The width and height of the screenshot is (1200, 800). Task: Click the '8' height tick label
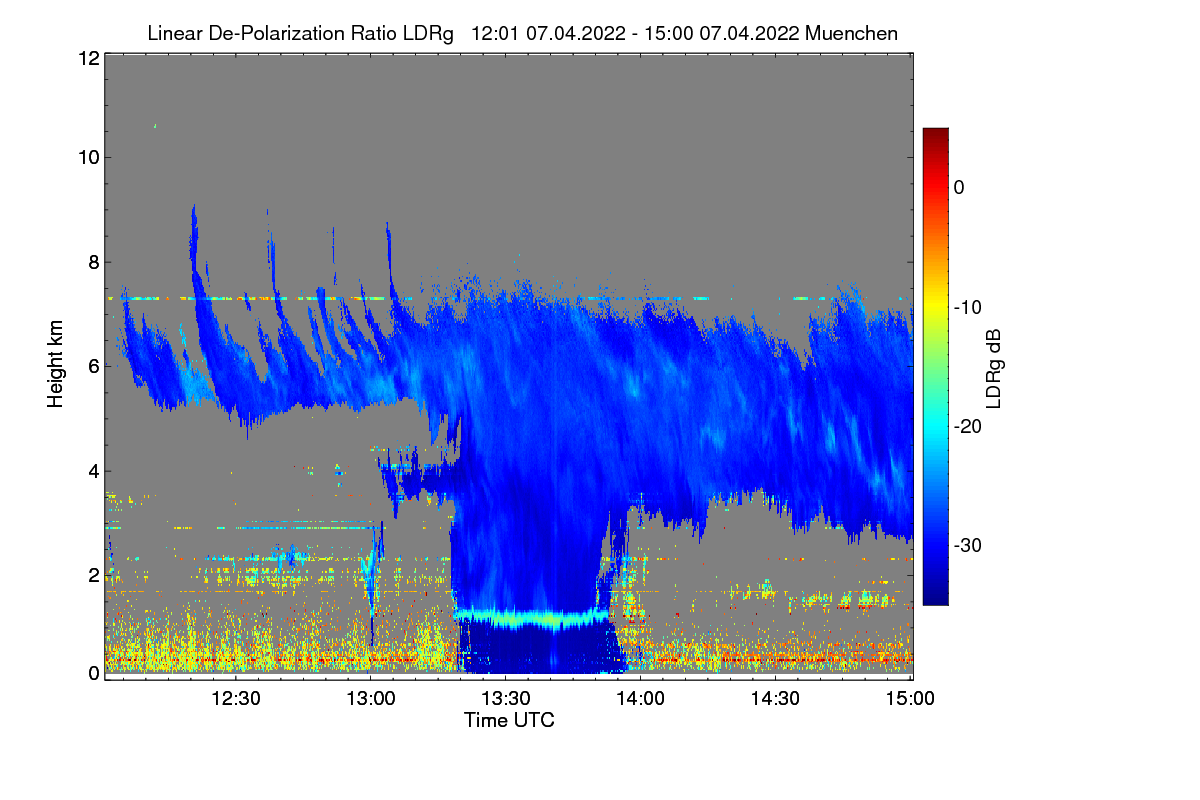click(92, 262)
